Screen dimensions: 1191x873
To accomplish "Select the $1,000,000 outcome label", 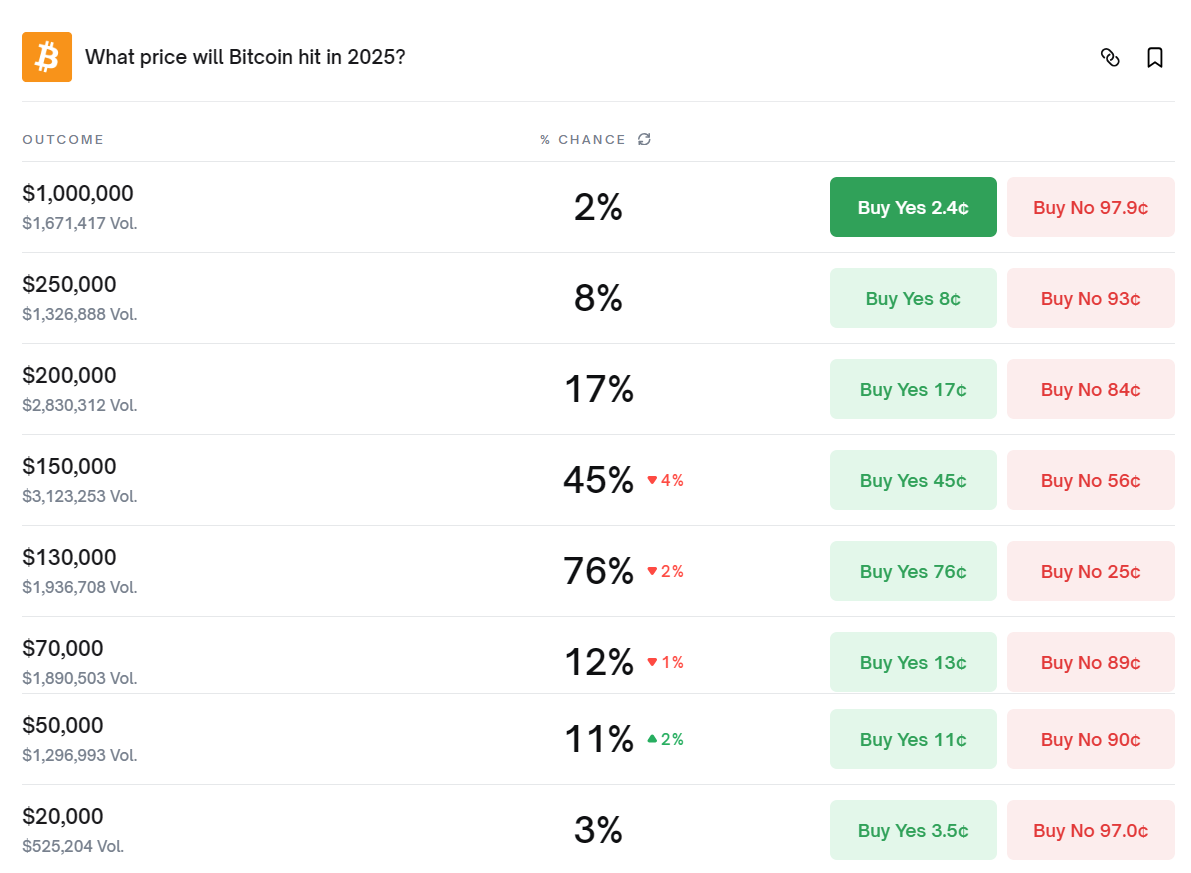I will coord(78,194).
